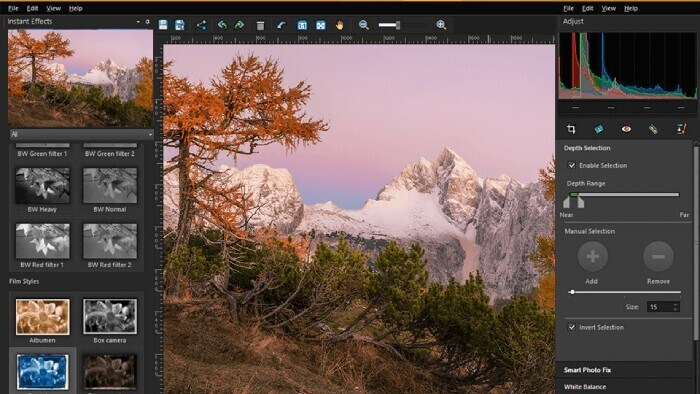Click the BW Green filter 2 label
This screenshot has height=394, width=700.
(x=110, y=153)
